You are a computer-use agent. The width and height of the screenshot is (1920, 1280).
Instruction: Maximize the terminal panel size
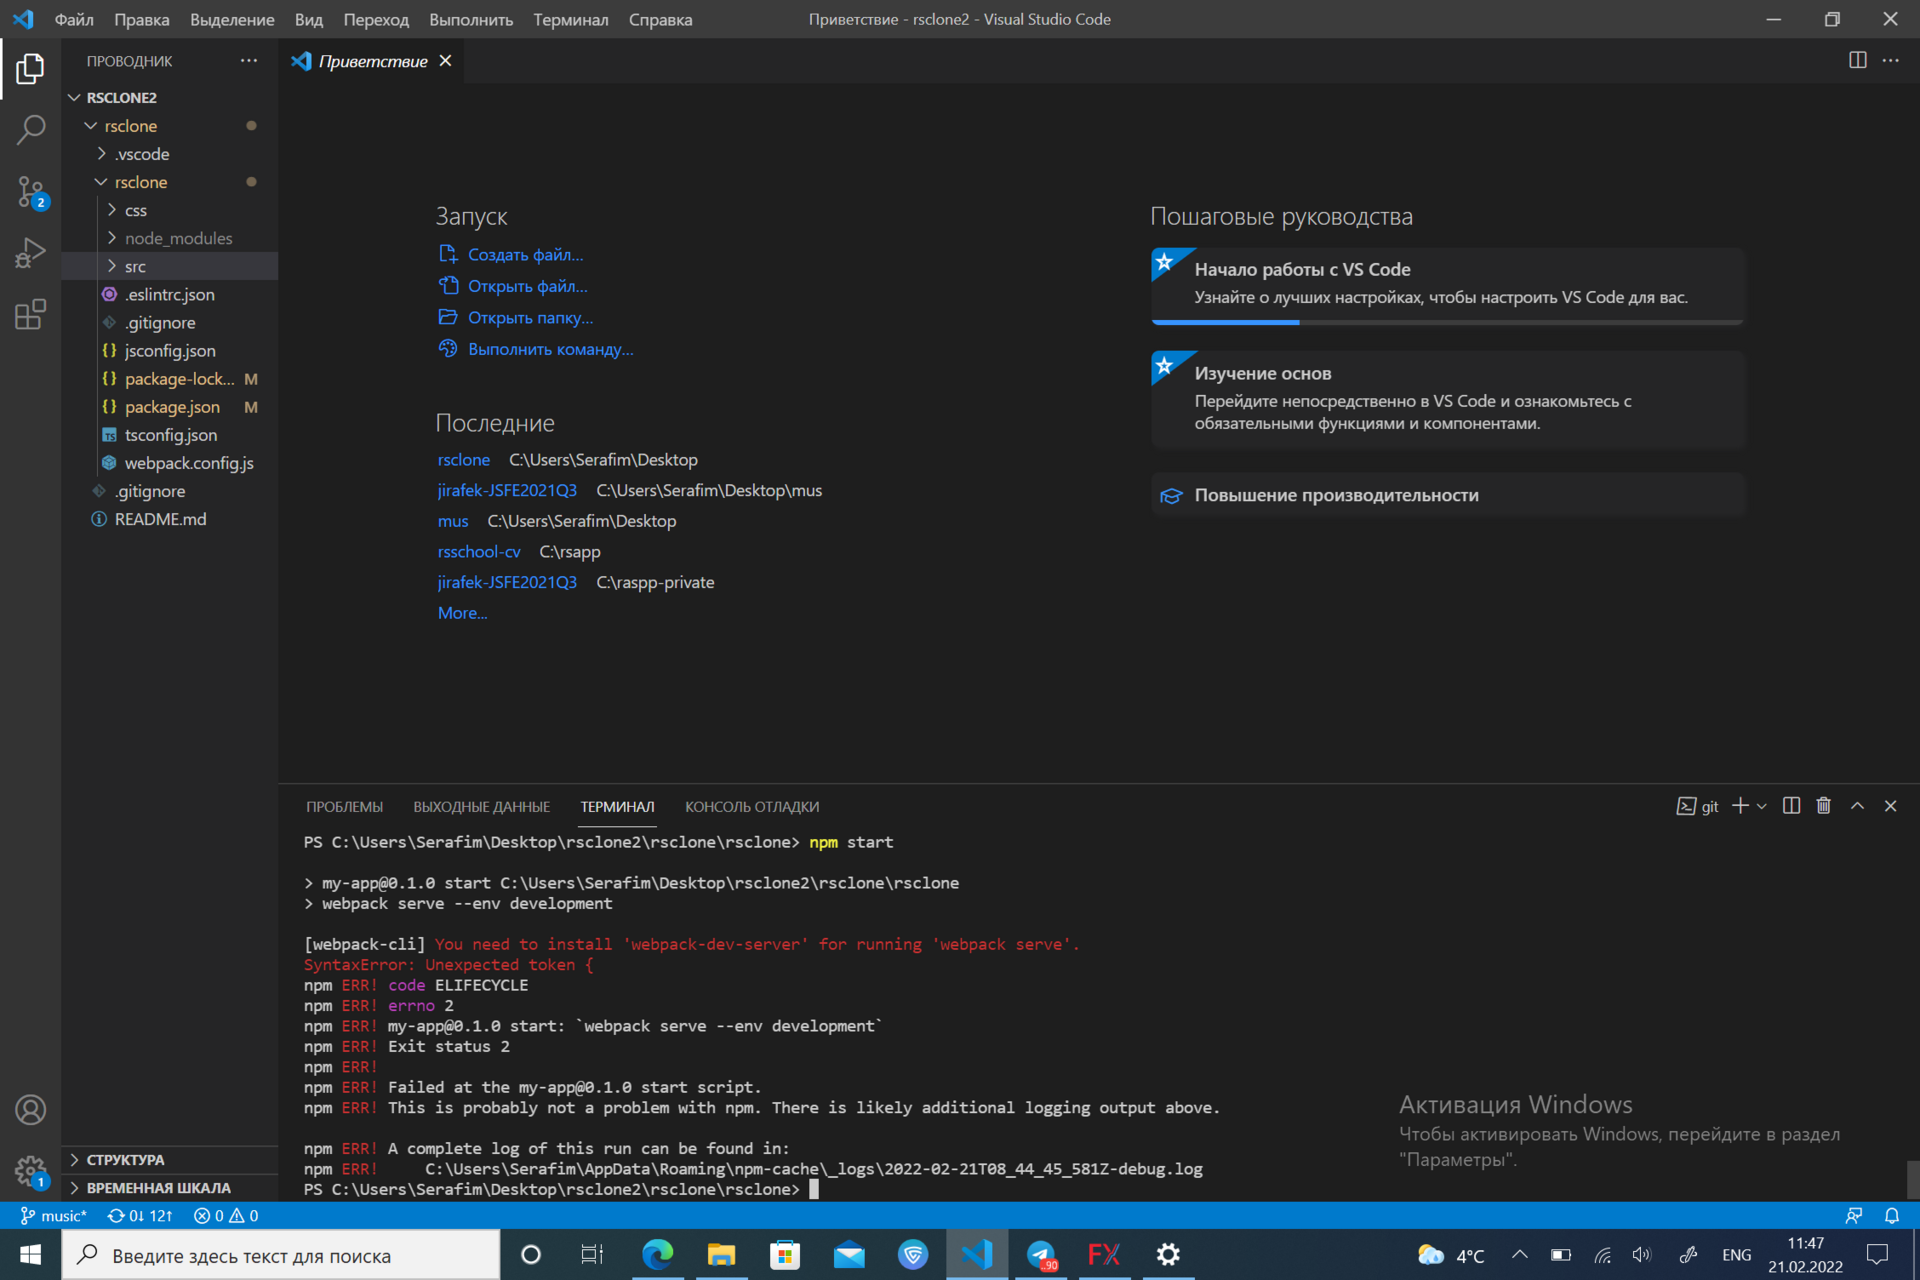(x=1857, y=806)
